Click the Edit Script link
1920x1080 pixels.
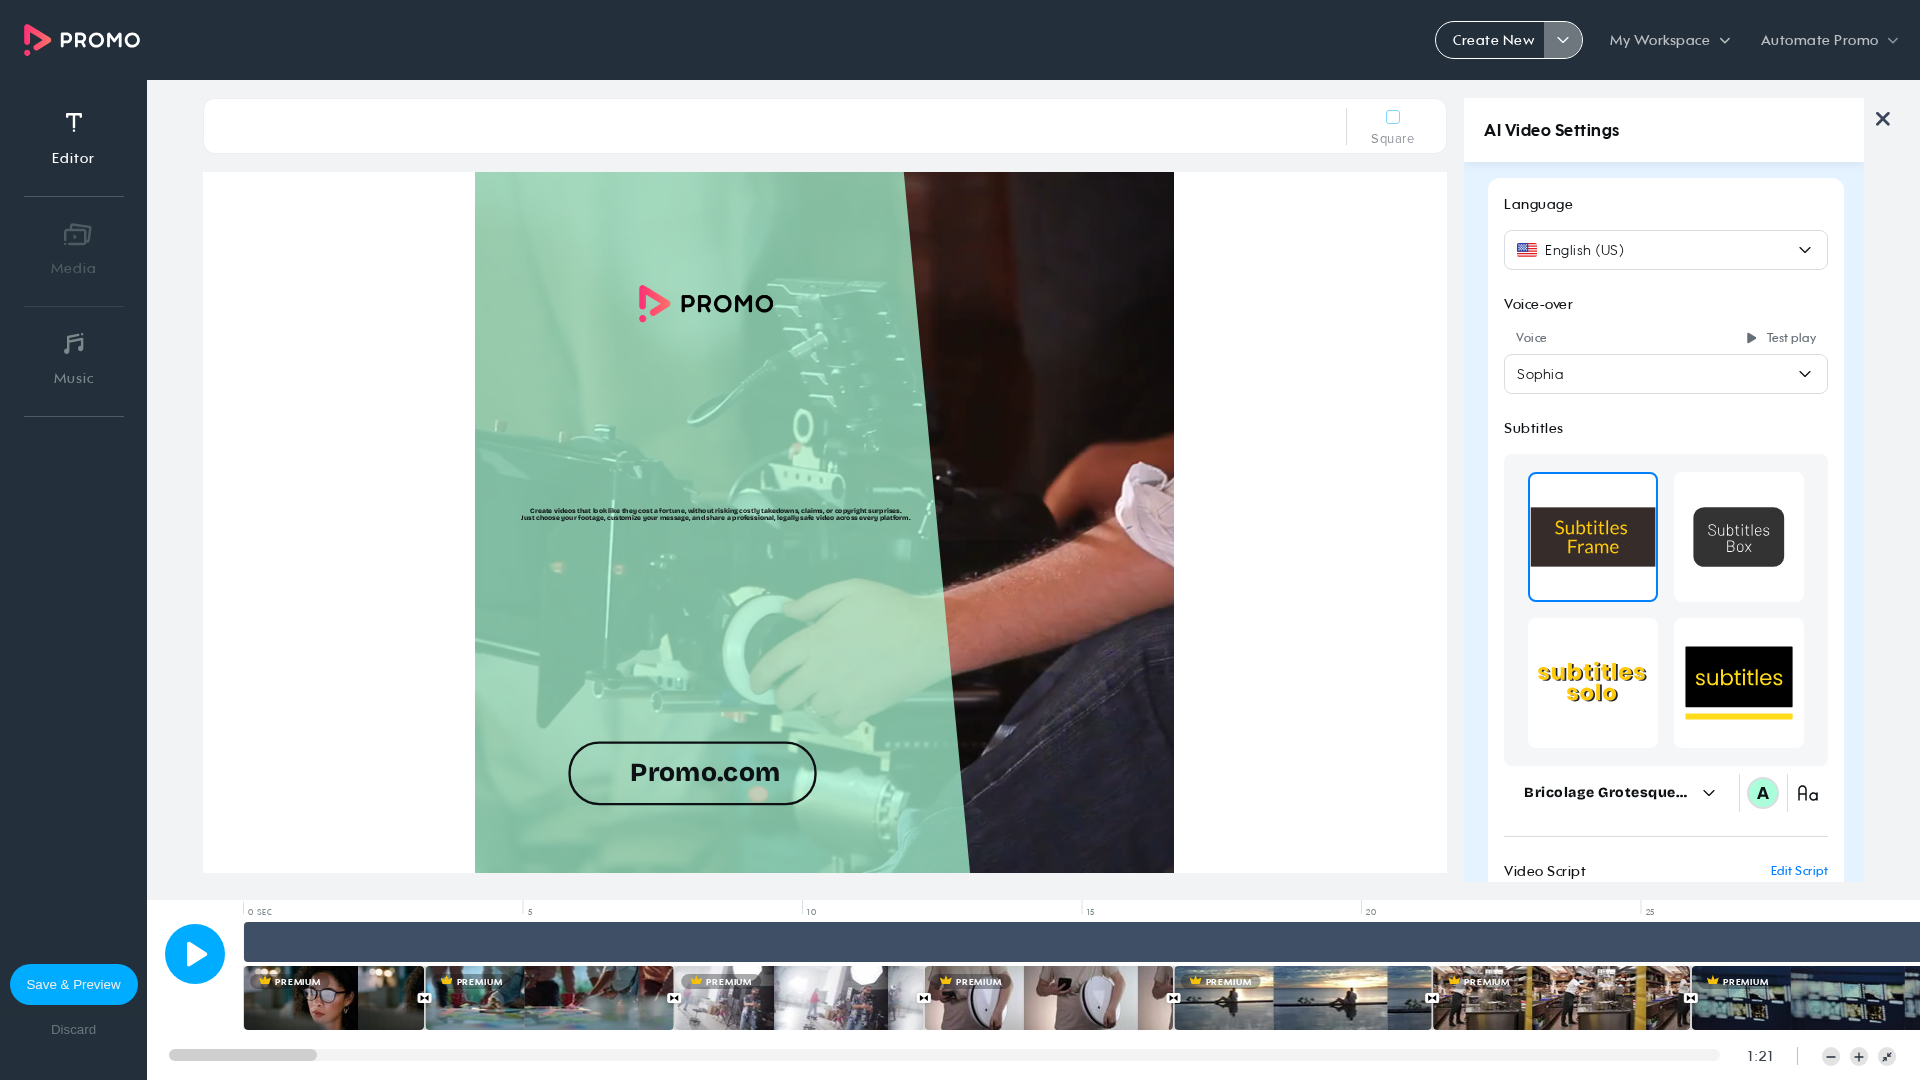pyautogui.click(x=1799, y=871)
